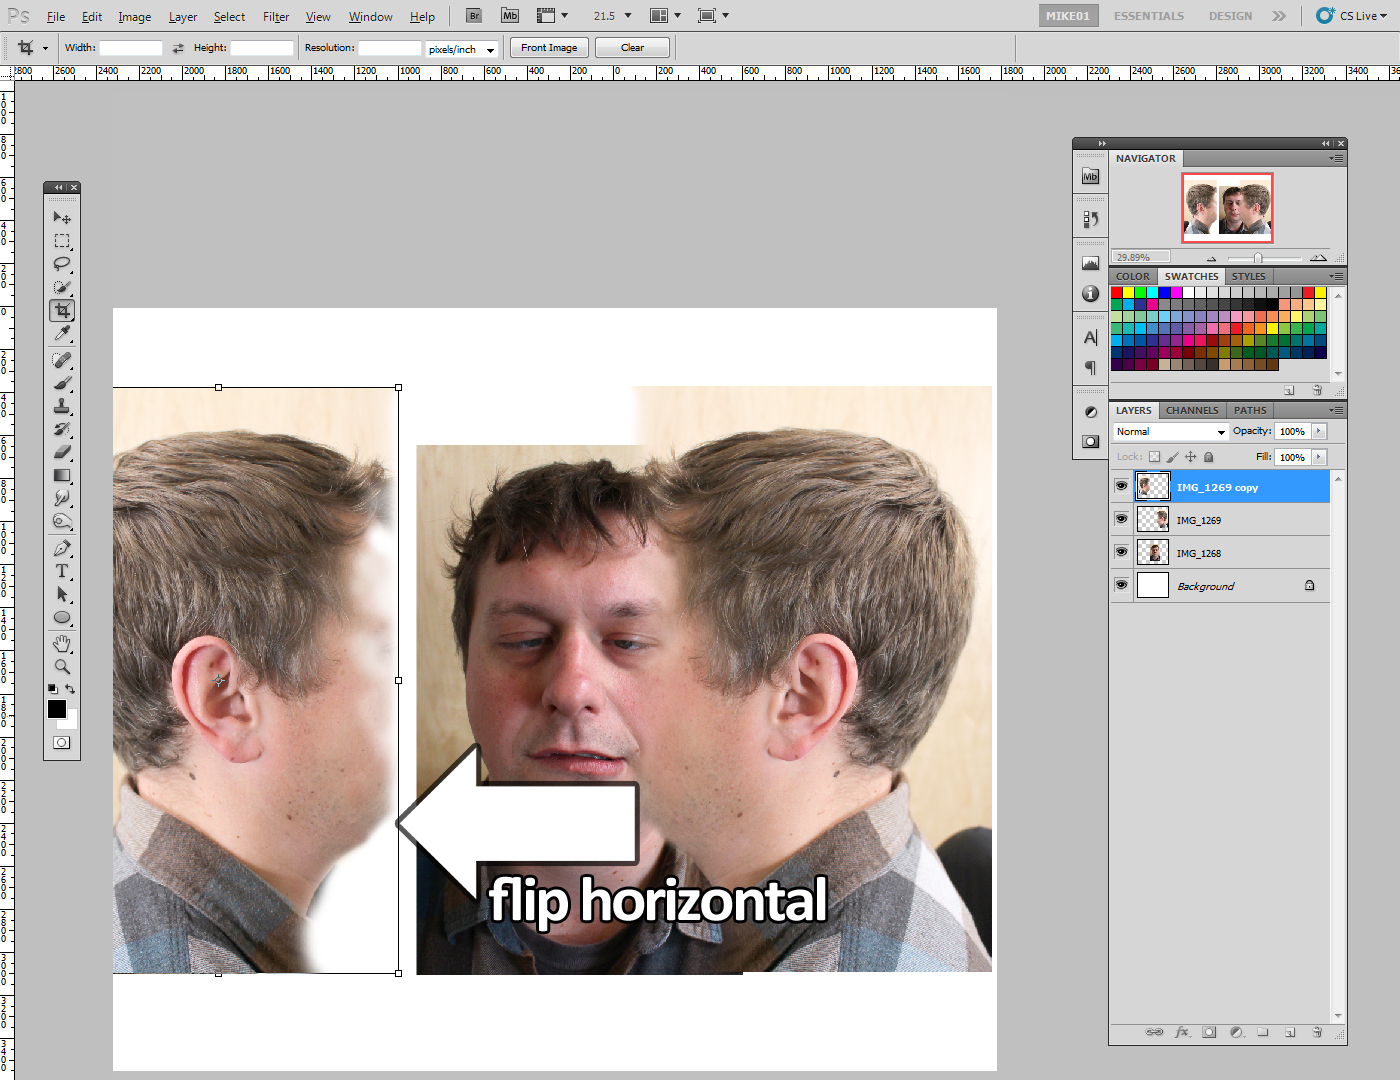Viewport: 1400px width, 1080px height.
Task: Hide the IMG_1269 copy layer
Action: tap(1121, 487)
